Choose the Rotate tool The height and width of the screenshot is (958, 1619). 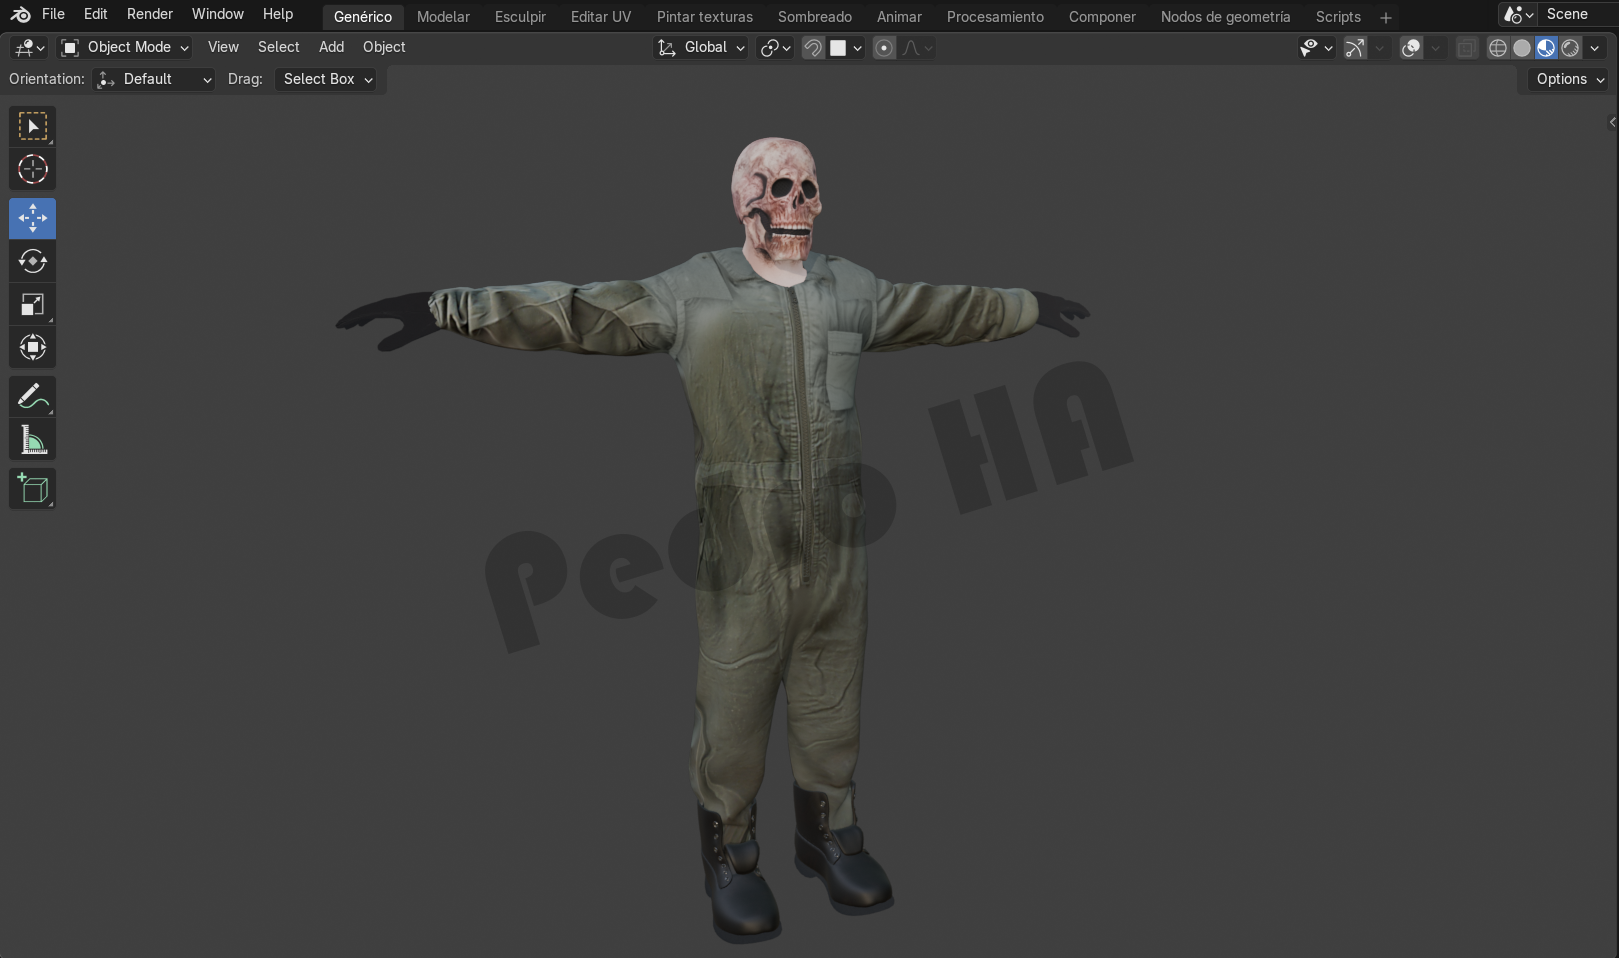click(32, 262)
